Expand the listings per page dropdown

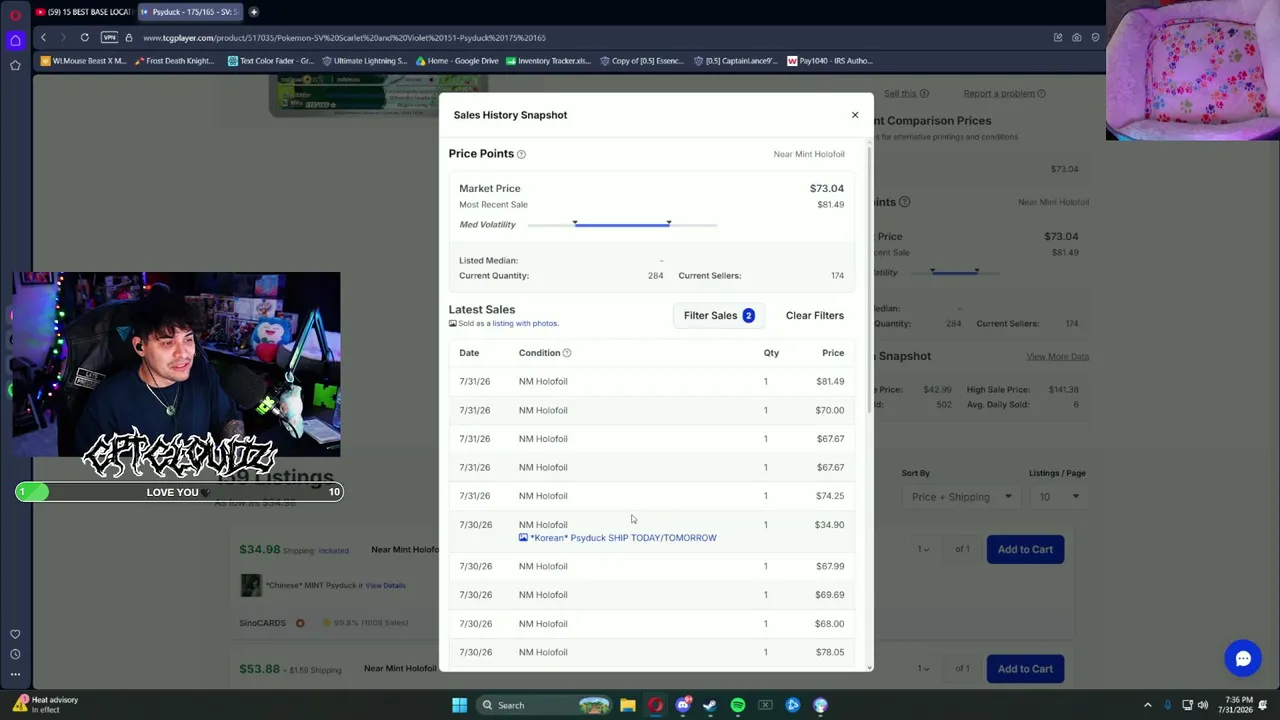point(1059,497)
